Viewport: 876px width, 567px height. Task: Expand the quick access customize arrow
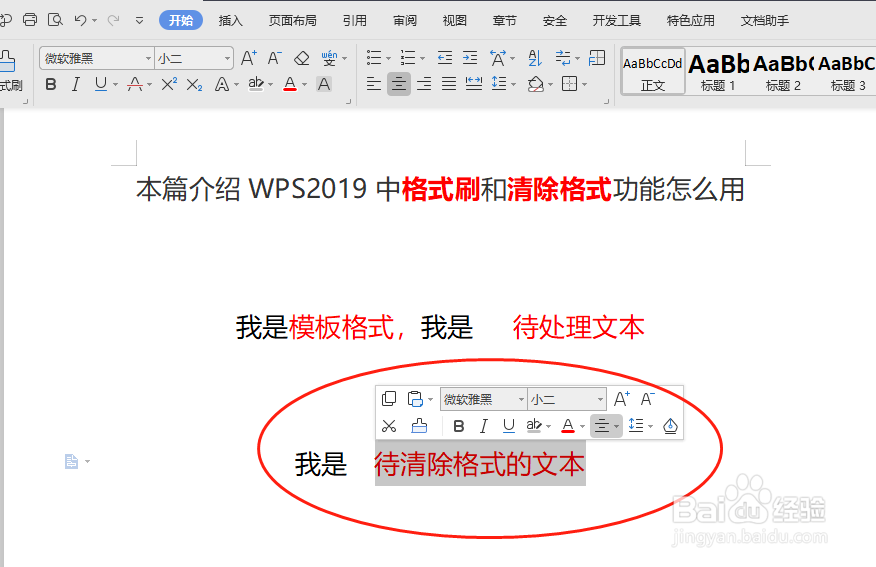[139, 21]
